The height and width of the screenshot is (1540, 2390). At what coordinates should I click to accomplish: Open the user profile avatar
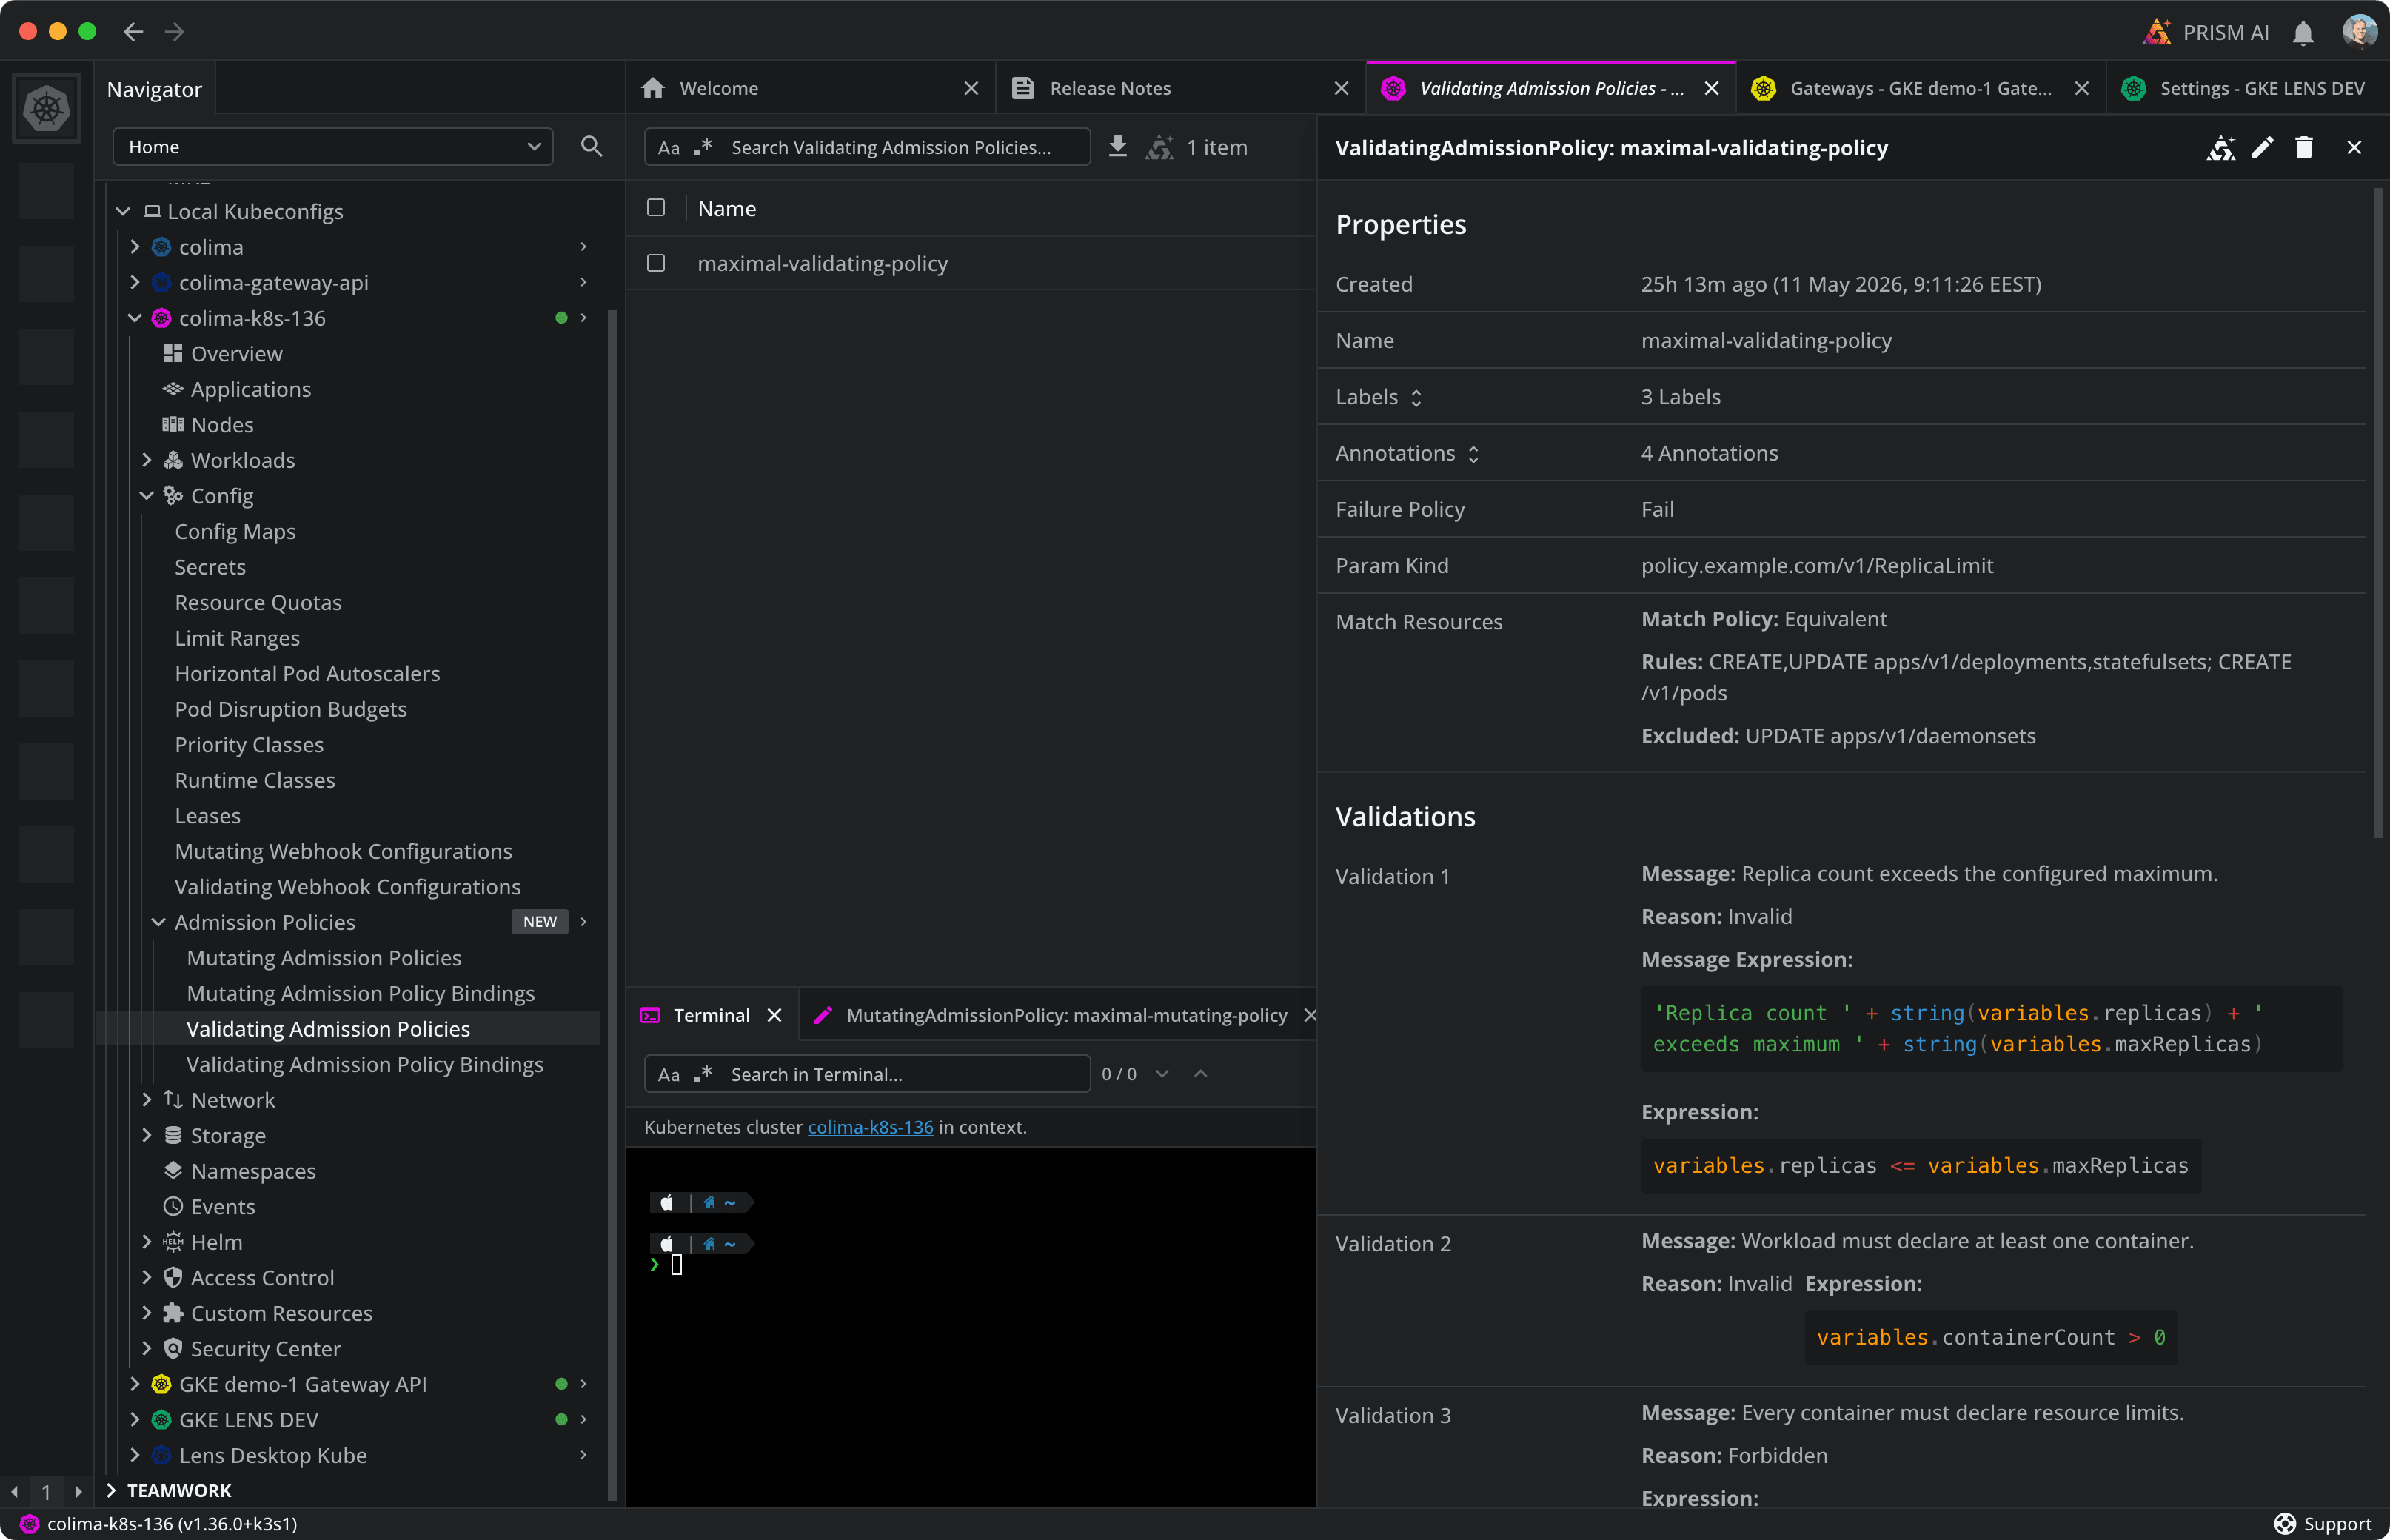2359,31
